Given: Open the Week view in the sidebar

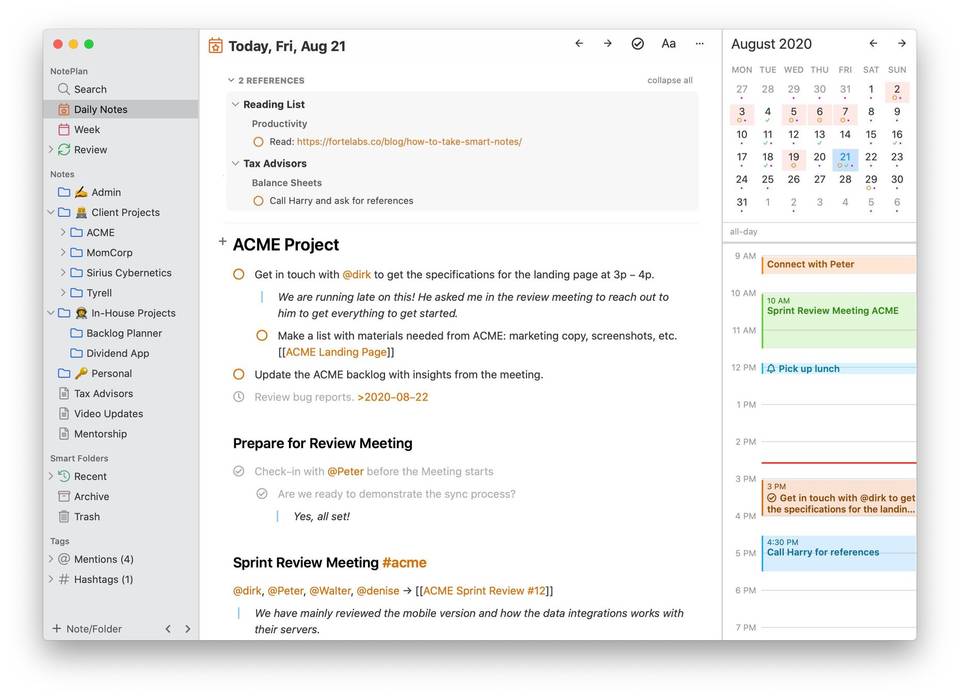Looking at the screenshot, I should [86, 129].
